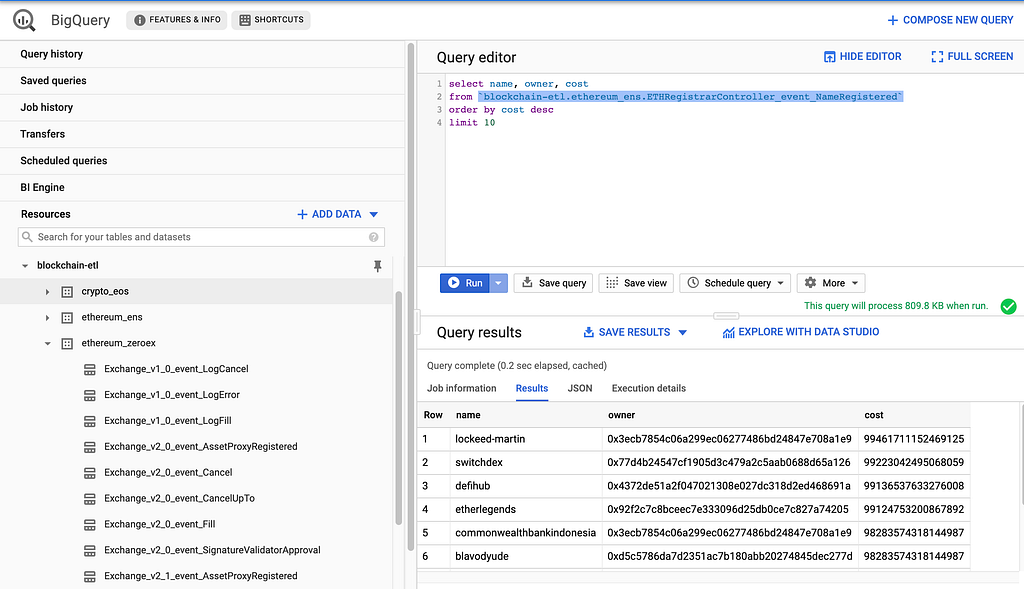The image size is (1024, 589).
Task: Click the search help question mark icon
Action: pos(374,237)
